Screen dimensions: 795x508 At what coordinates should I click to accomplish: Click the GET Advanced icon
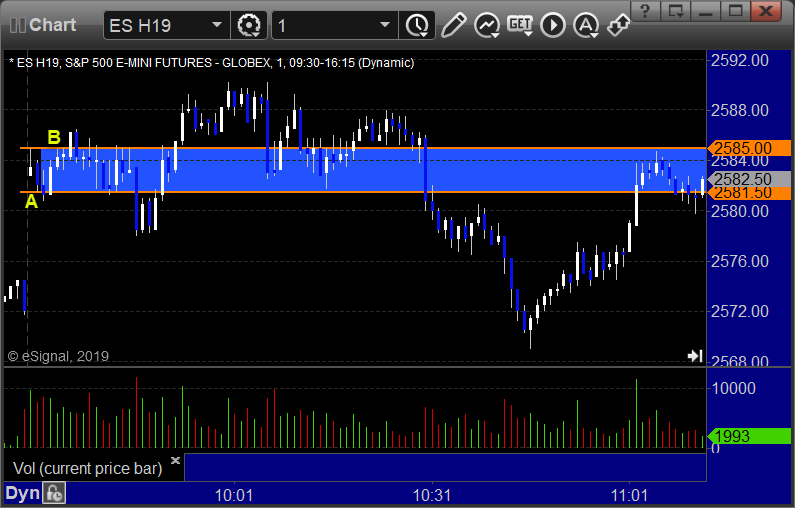coord(520,25)
